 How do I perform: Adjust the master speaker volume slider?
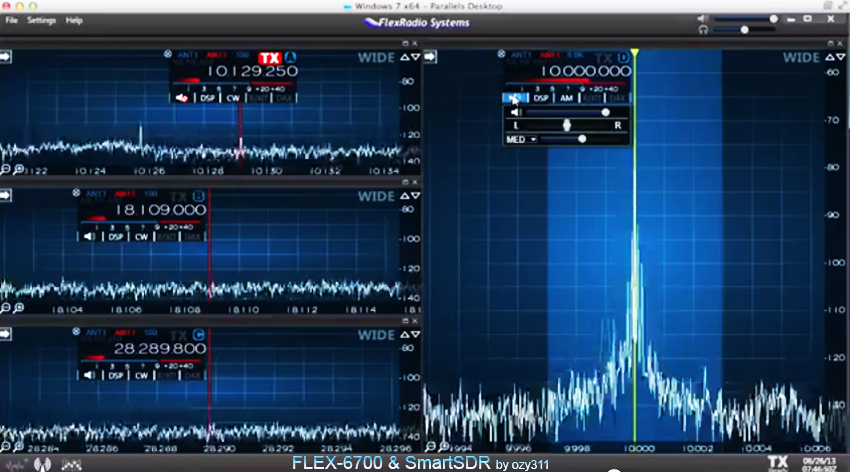tap(746, 19)
